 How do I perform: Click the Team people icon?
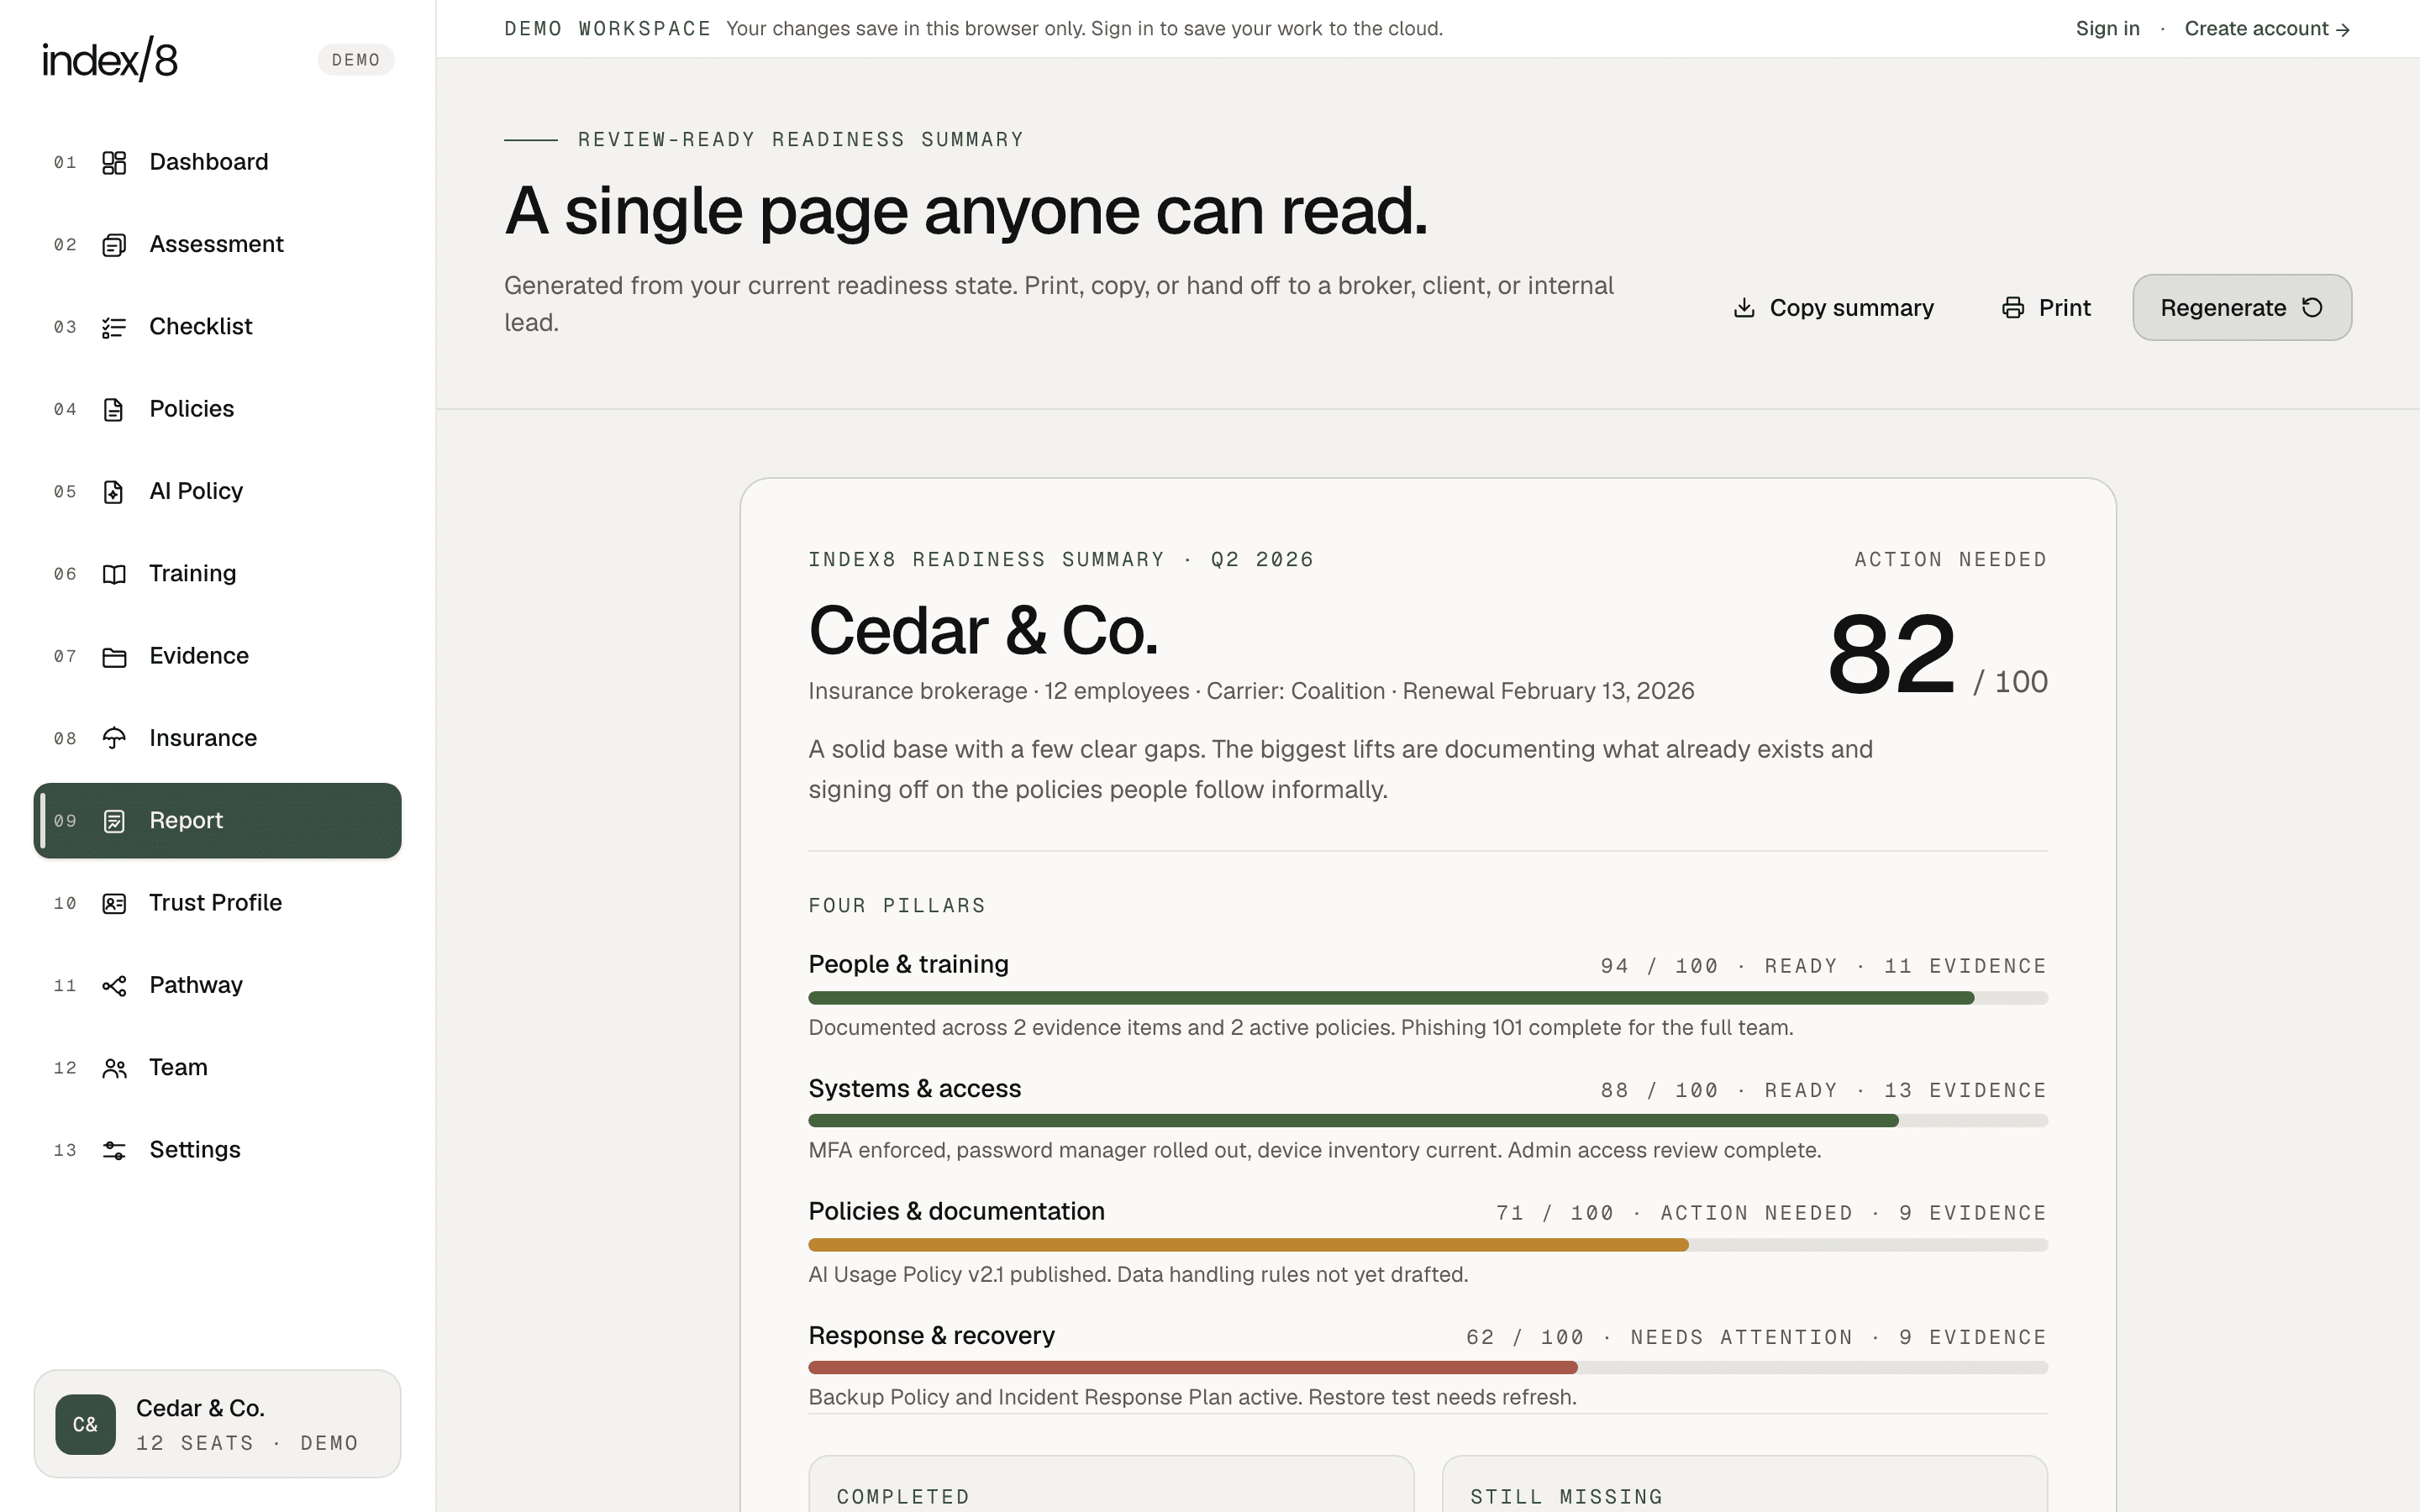pos(114,1068)
